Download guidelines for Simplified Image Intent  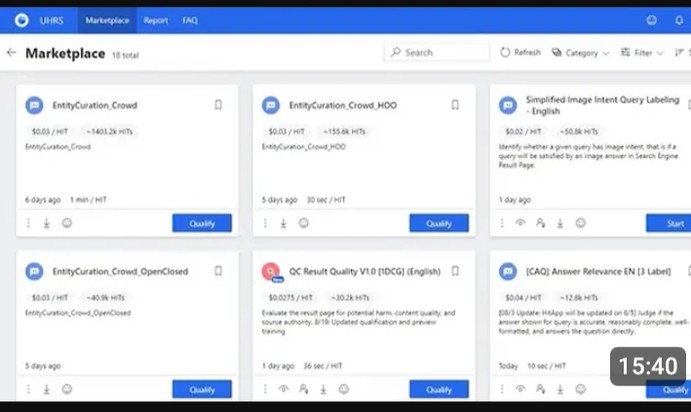tap(560, 223)
